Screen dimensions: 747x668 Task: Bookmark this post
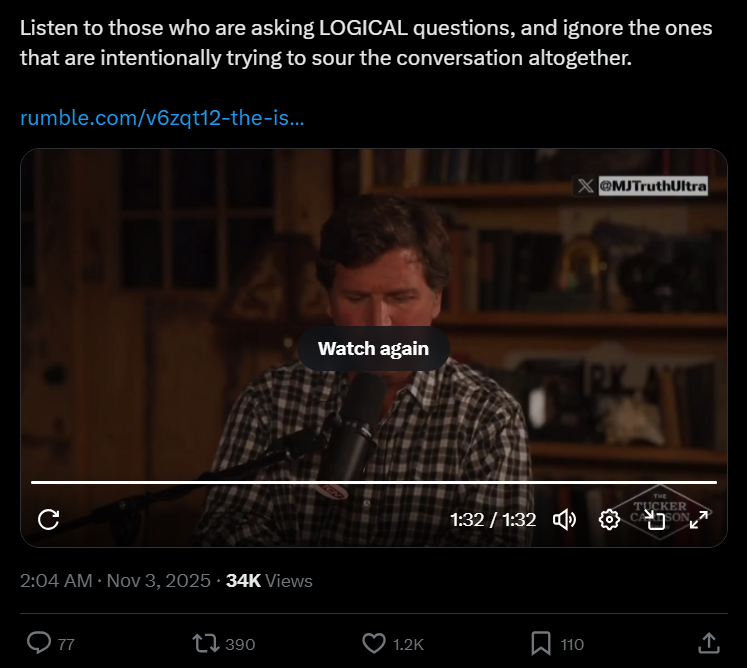[541, 643]
